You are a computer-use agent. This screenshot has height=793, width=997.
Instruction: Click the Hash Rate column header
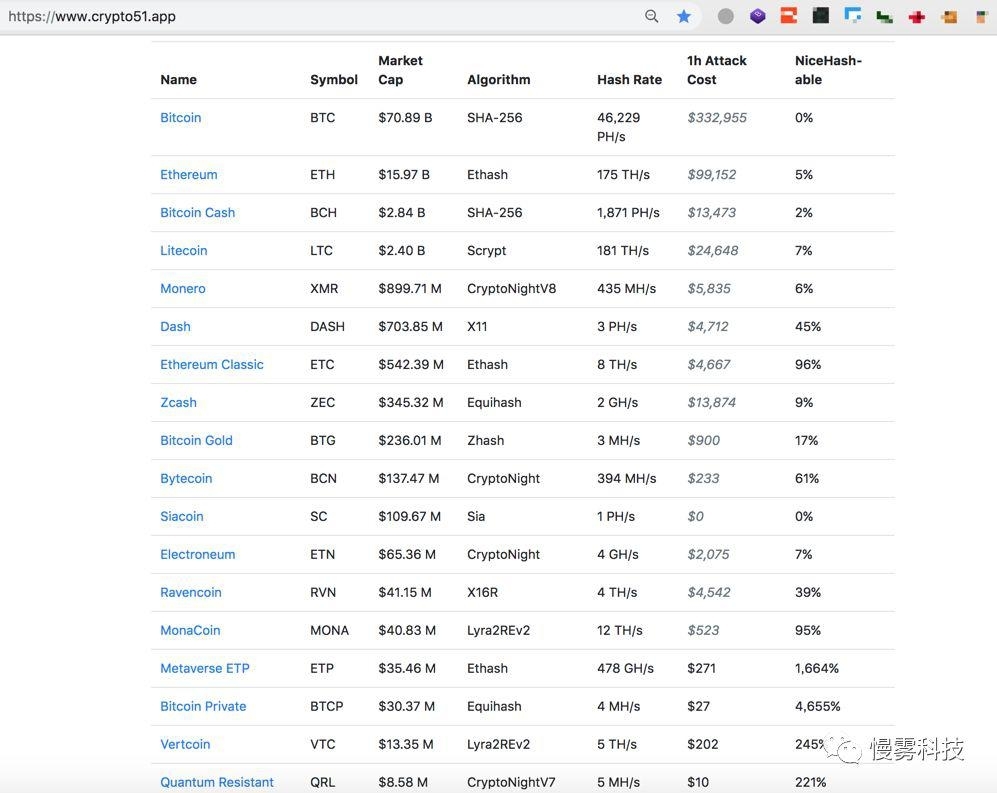pos(629,79)
